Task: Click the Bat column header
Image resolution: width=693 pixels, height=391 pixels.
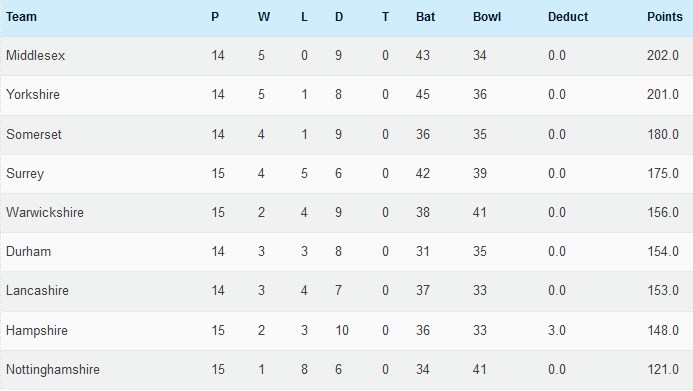Action: (x=425, y=17)
